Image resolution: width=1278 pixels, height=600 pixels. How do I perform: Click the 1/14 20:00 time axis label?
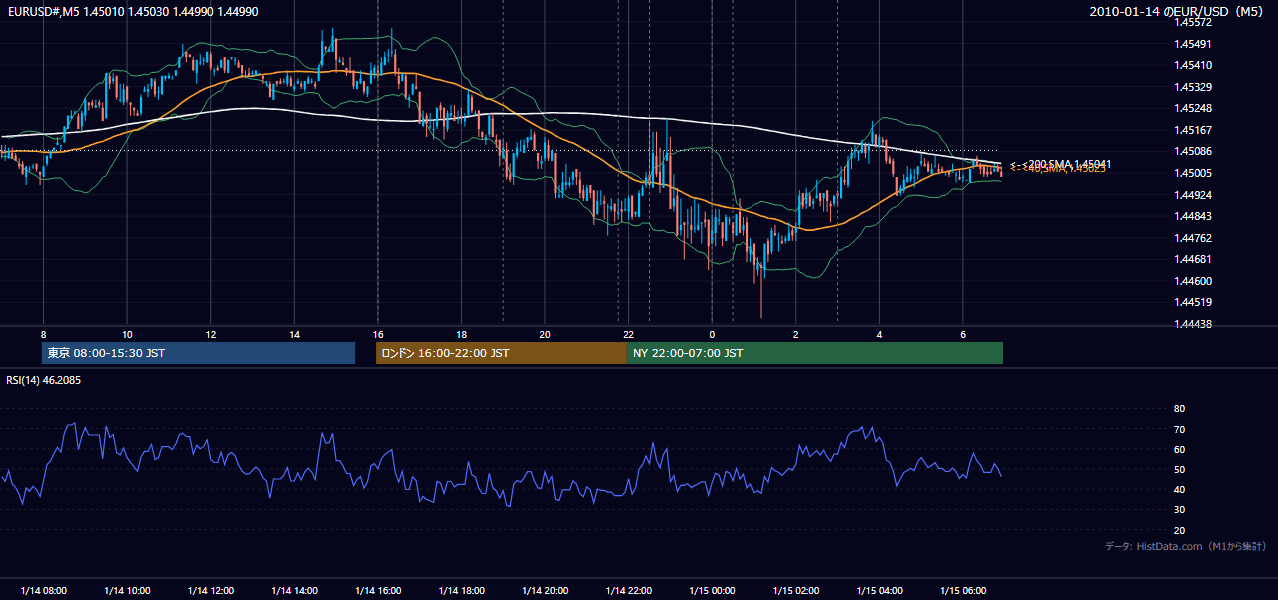(545, 591)
